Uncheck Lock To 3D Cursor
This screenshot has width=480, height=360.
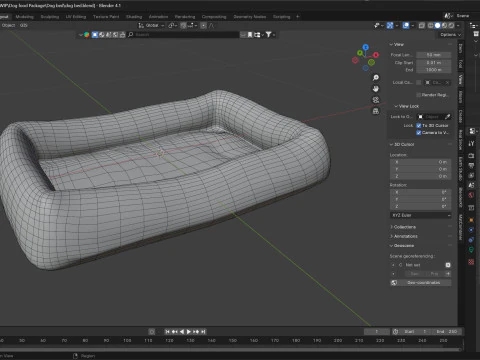coord(419,125)
